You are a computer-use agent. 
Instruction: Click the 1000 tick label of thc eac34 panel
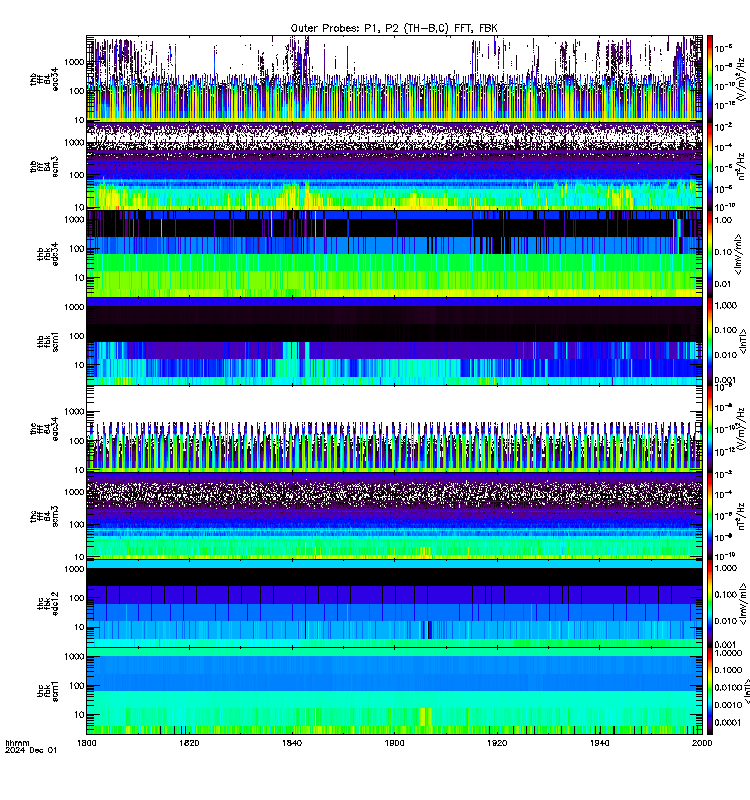coord(74,412)
